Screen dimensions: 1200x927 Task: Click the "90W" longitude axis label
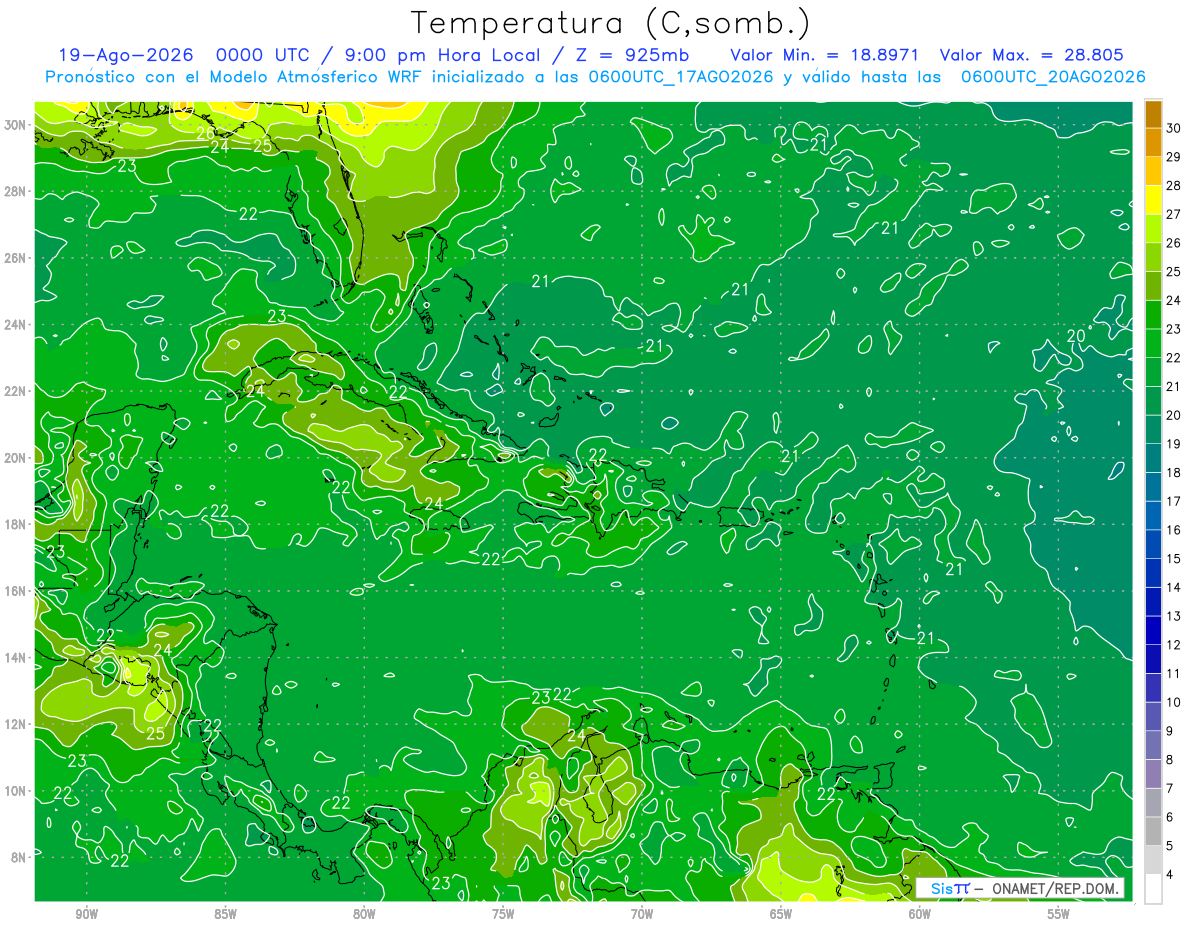(x=86, y=913)
